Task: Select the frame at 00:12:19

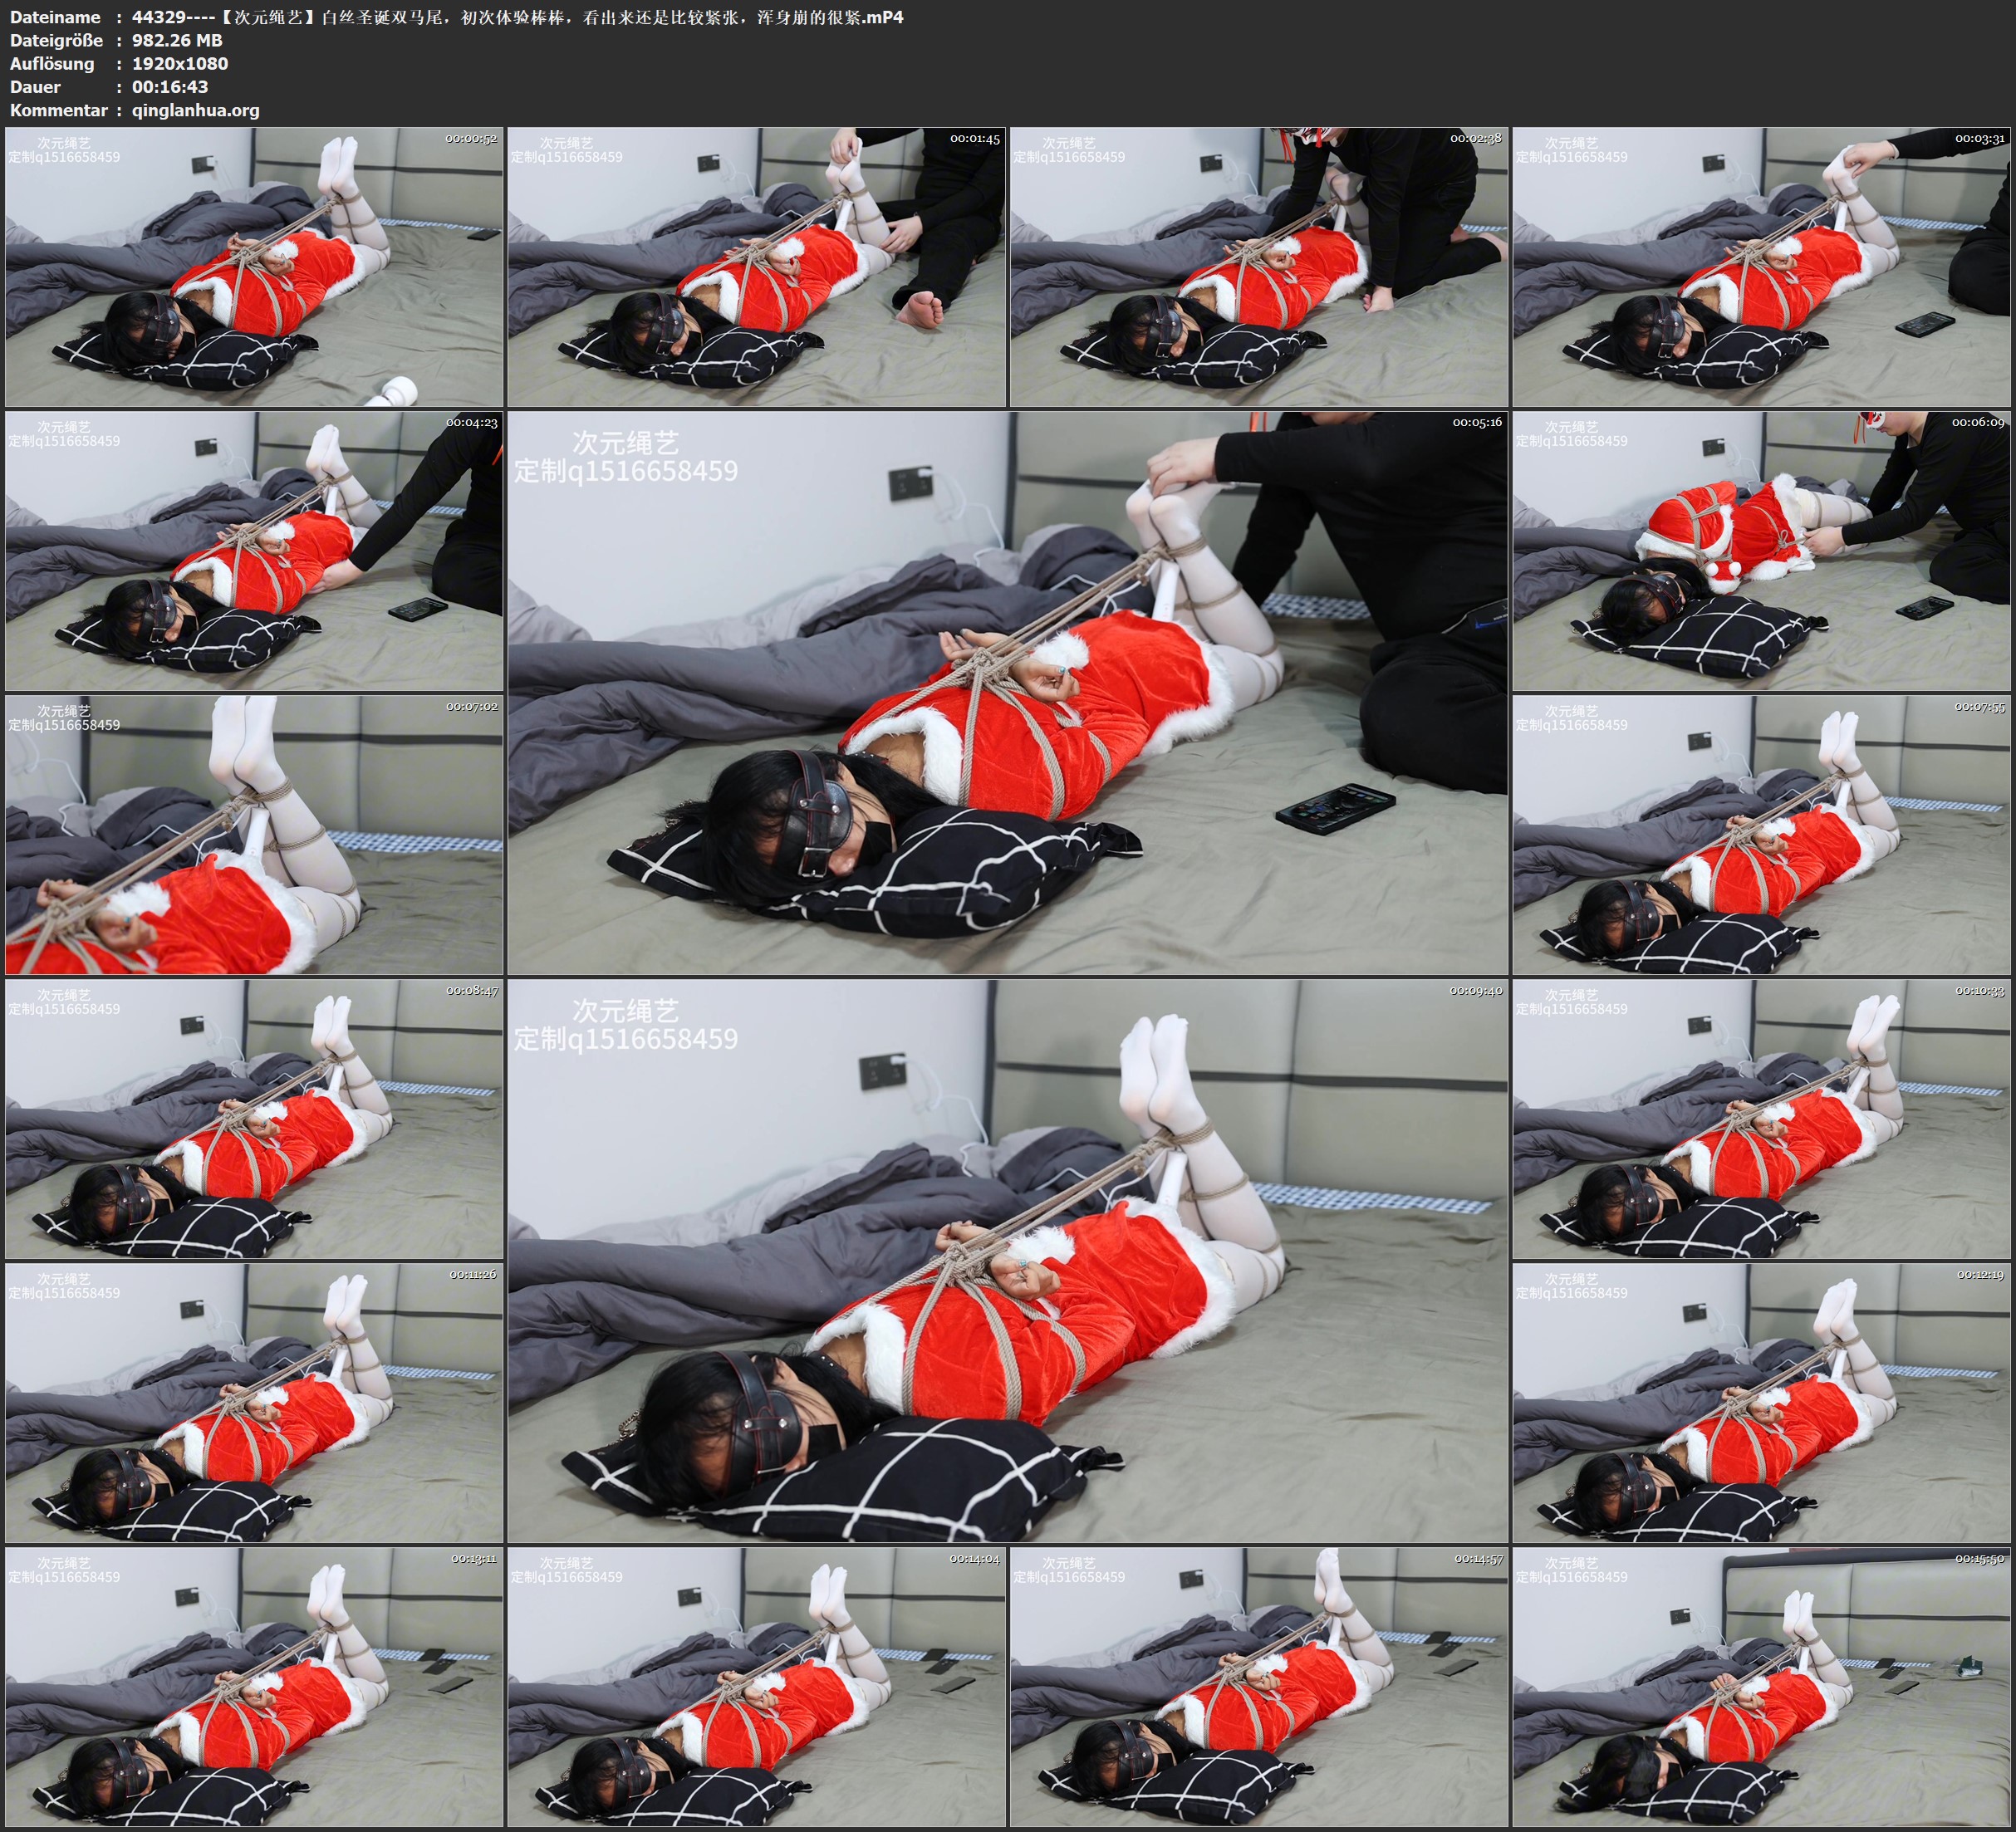Action: click(x=1761, y=1402)
